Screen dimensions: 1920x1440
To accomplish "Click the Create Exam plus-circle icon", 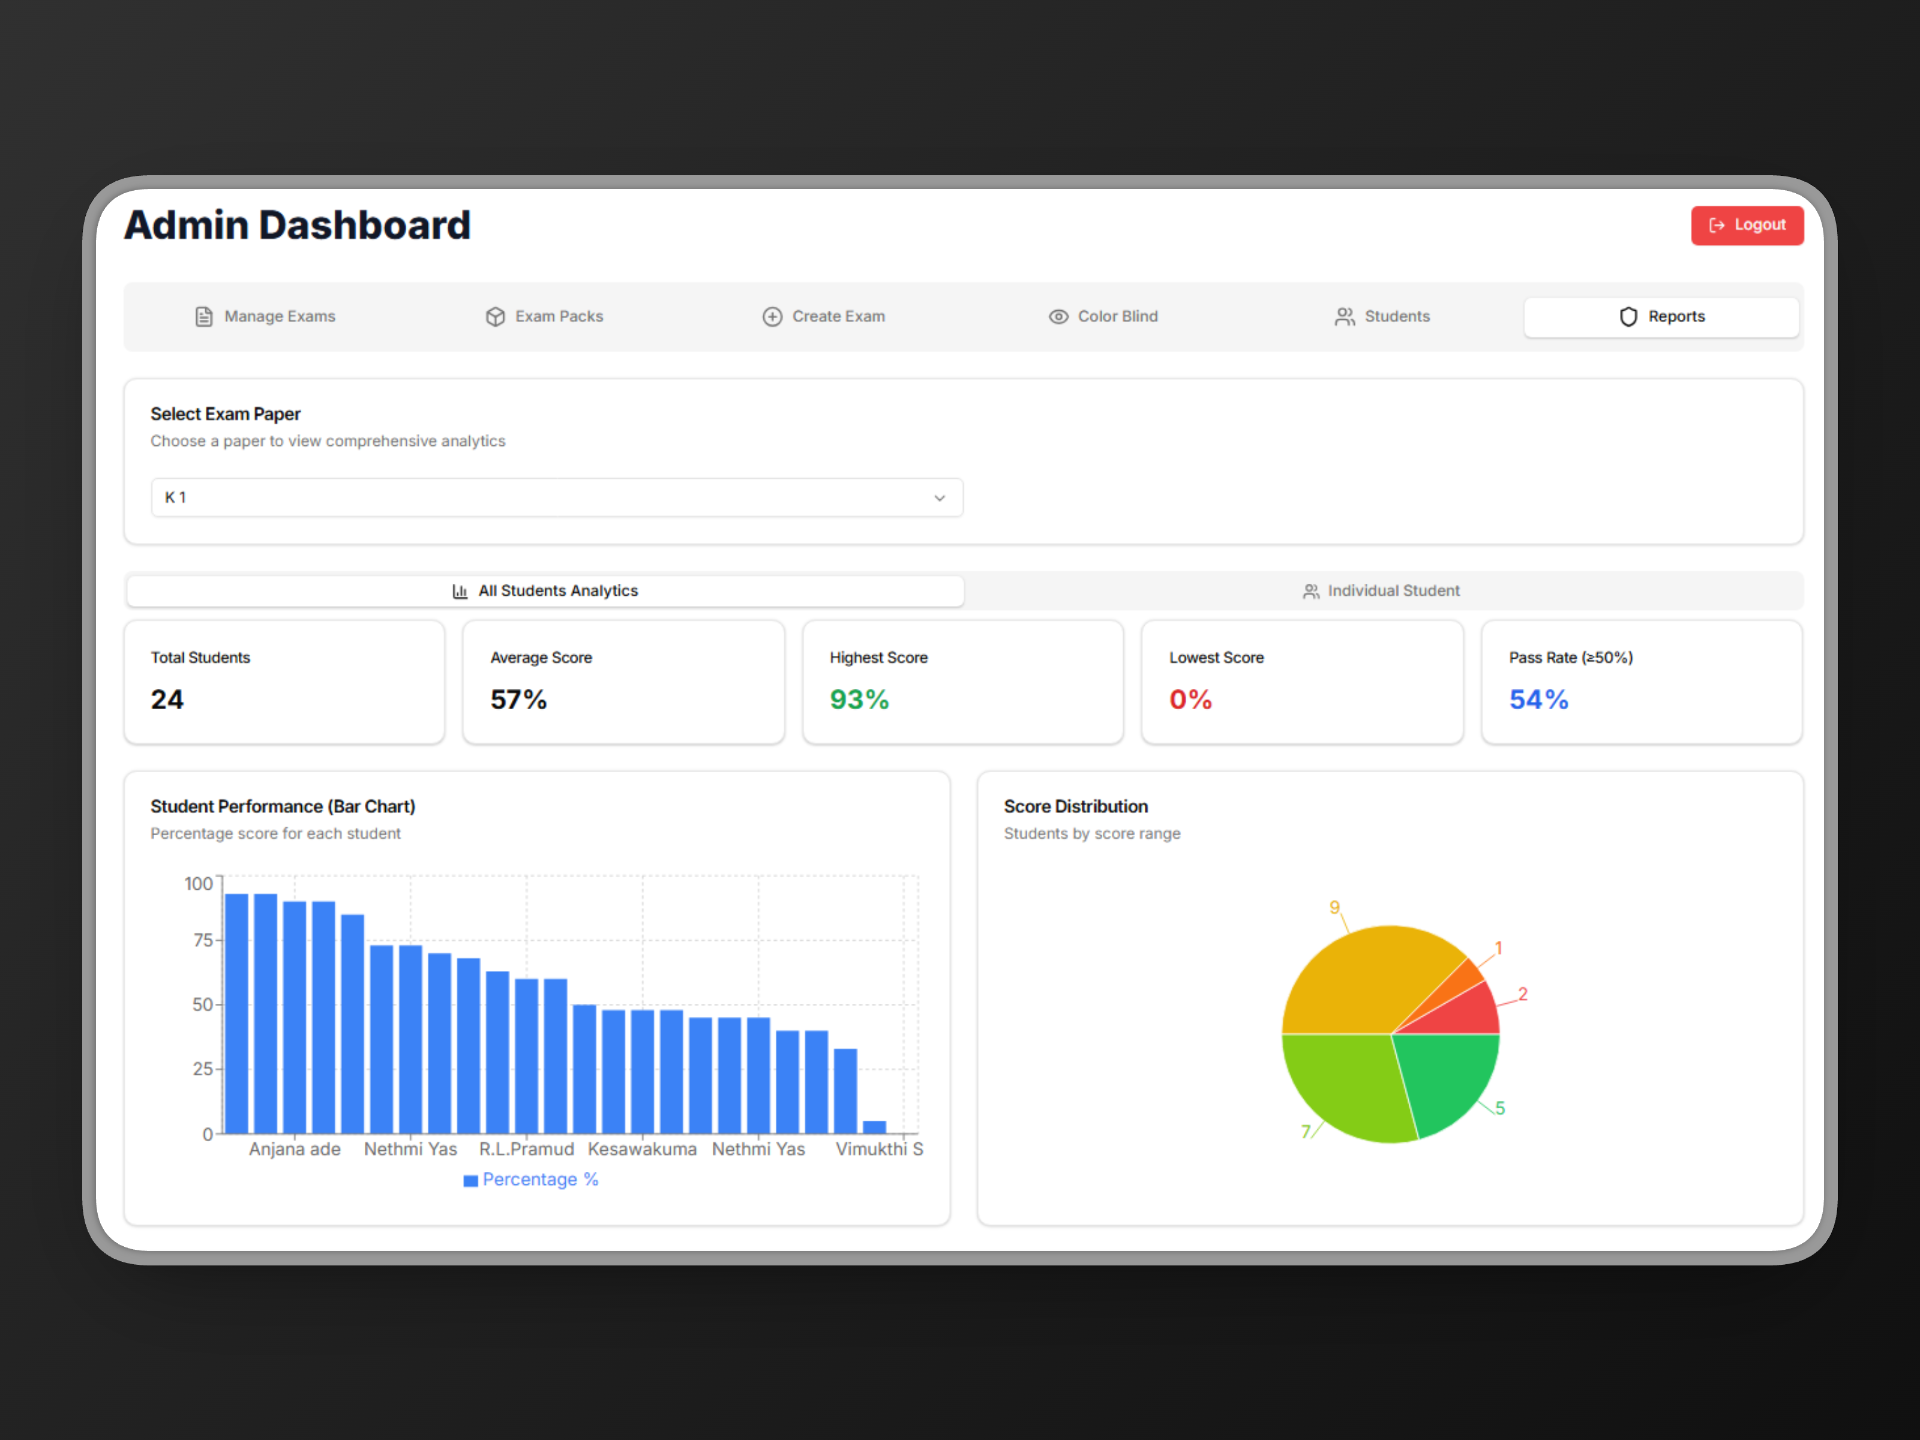I will (772, 317).
